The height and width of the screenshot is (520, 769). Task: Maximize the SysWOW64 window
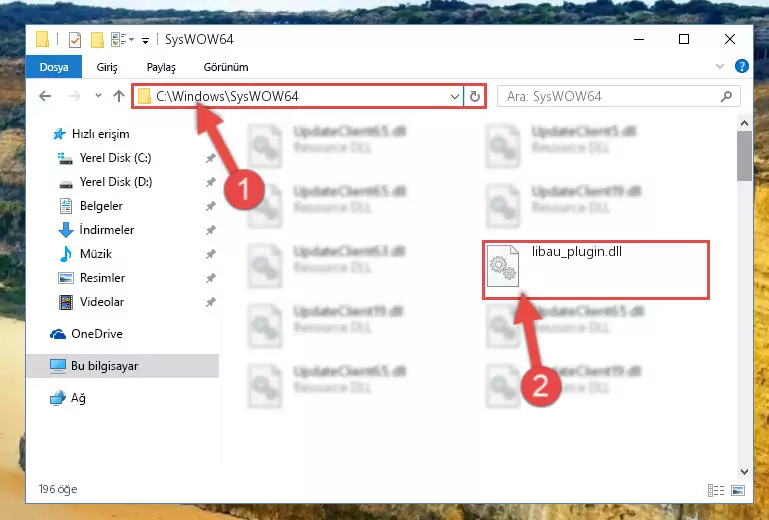(x=684, y=39)
